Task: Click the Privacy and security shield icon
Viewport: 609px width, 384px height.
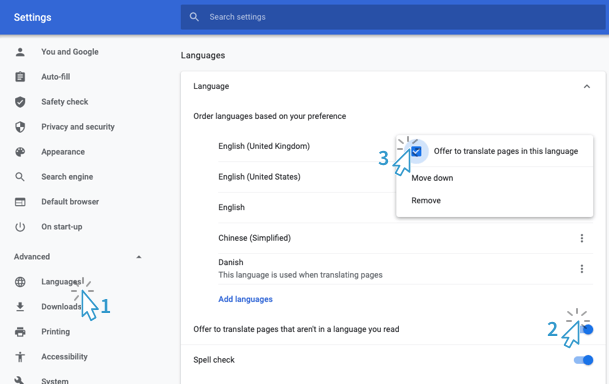Action: (x=20, y=127)
